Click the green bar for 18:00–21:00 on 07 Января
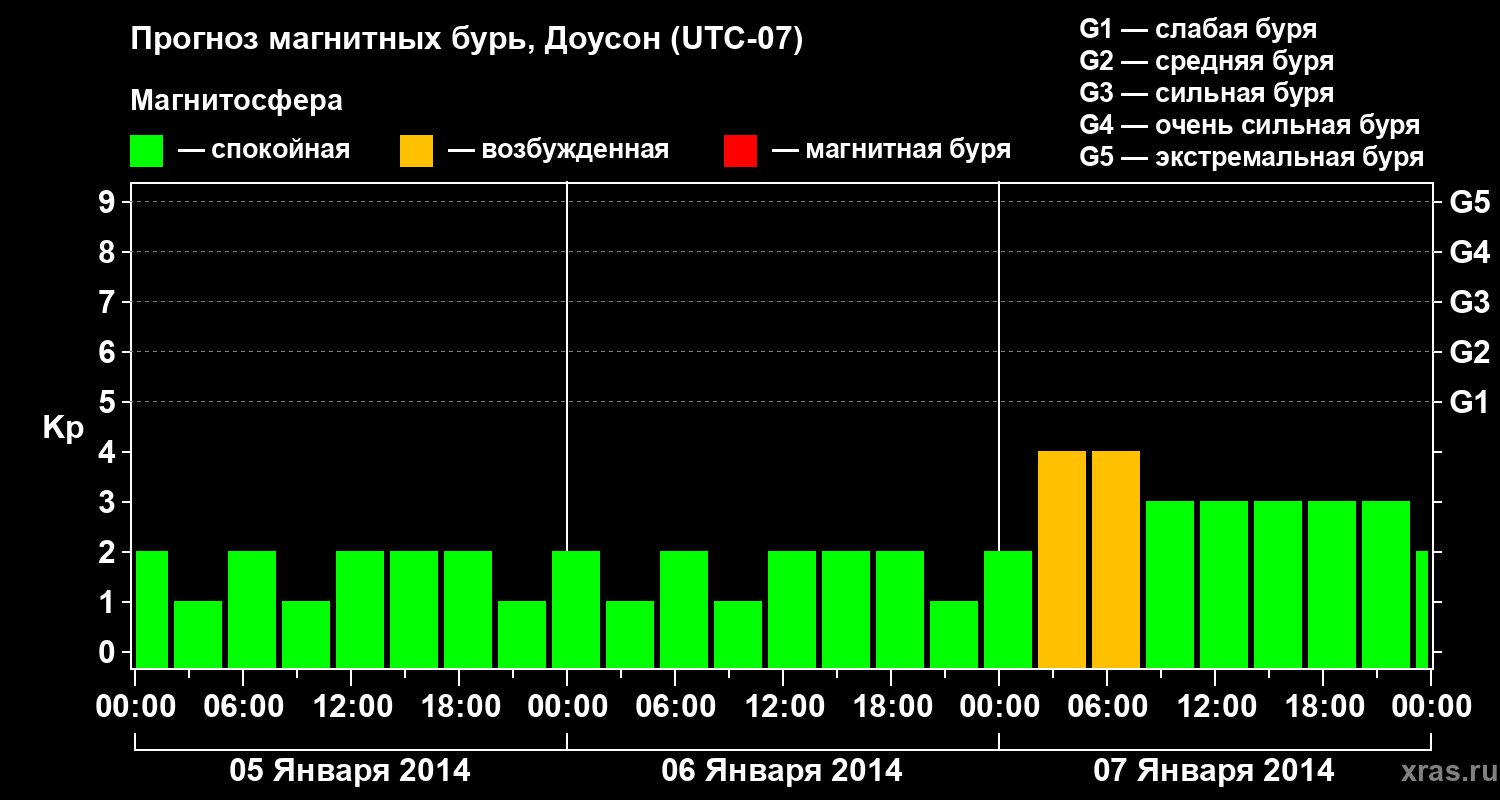The image size is (1500, 800). (1332, 584)
